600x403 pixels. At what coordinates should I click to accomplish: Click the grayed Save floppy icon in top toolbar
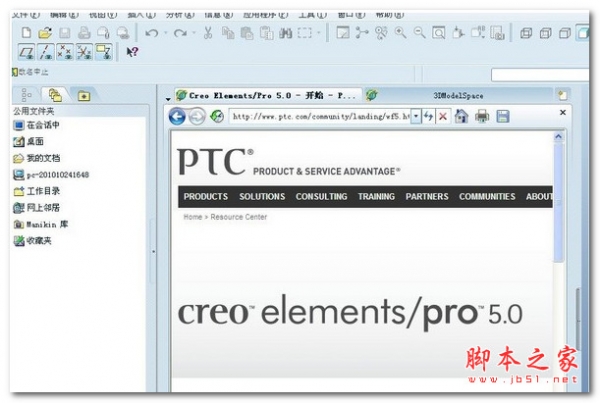point(64,33)
